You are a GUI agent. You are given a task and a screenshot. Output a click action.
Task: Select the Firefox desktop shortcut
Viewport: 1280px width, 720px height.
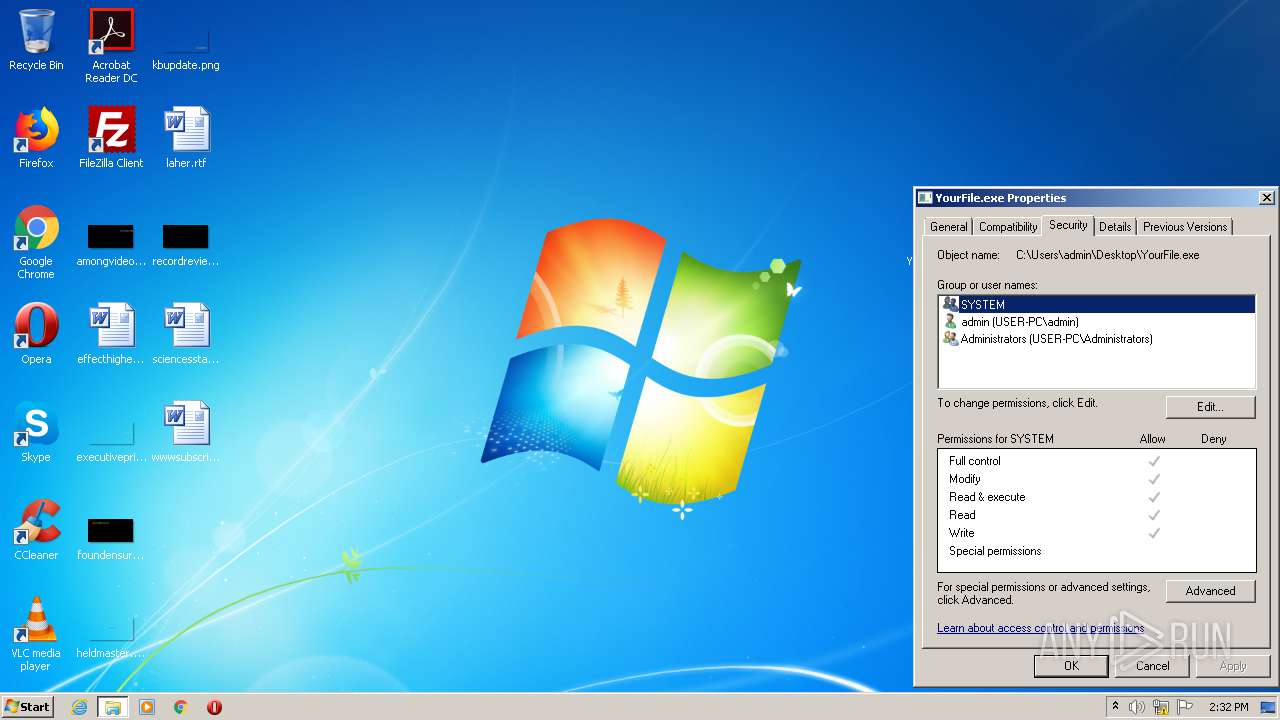(36, 138)
